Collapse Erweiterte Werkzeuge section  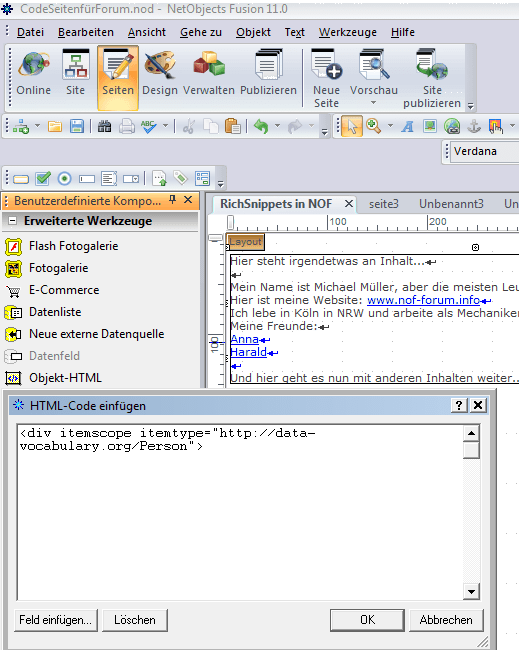pos(12,221)
